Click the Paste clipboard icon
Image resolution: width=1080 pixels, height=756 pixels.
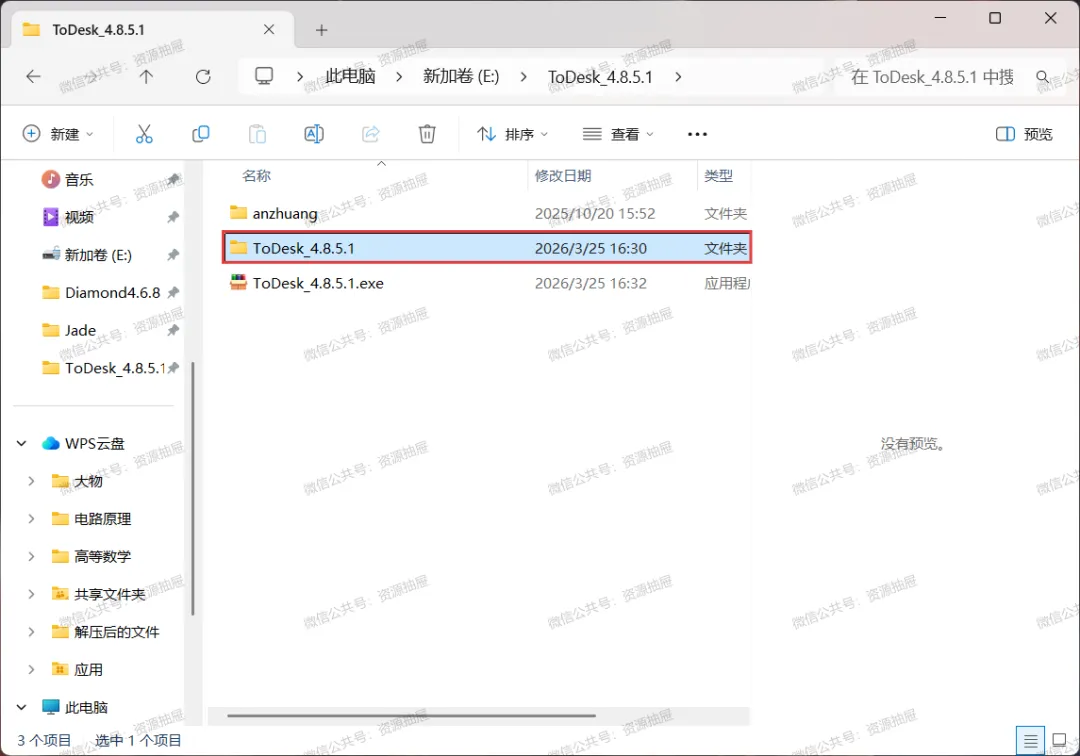[x=258, y=134]
